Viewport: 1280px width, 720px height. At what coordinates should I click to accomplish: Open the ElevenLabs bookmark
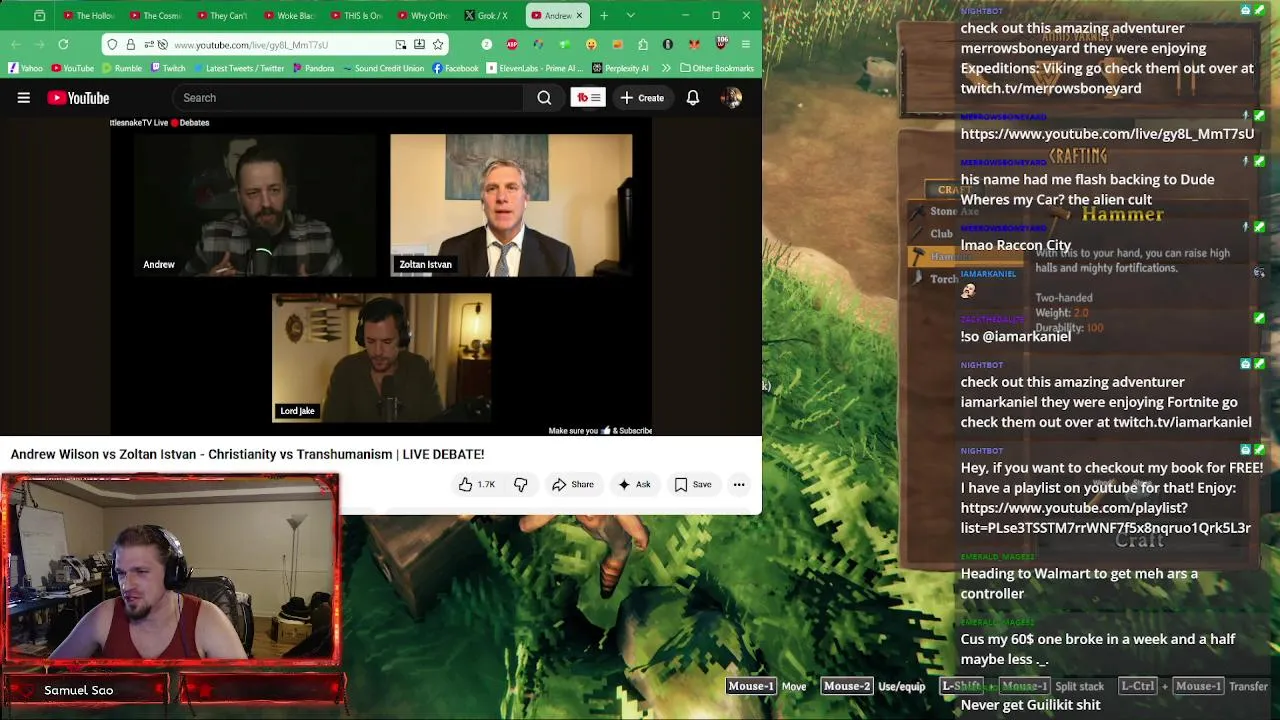tap(535, 68)
